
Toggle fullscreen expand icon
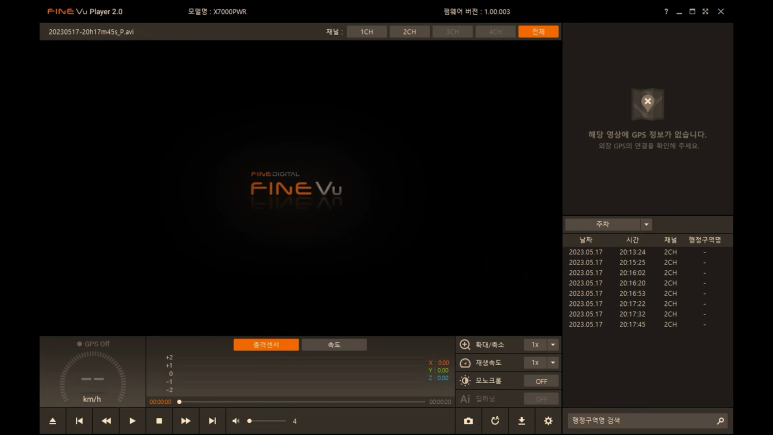[x=705, y=11]
